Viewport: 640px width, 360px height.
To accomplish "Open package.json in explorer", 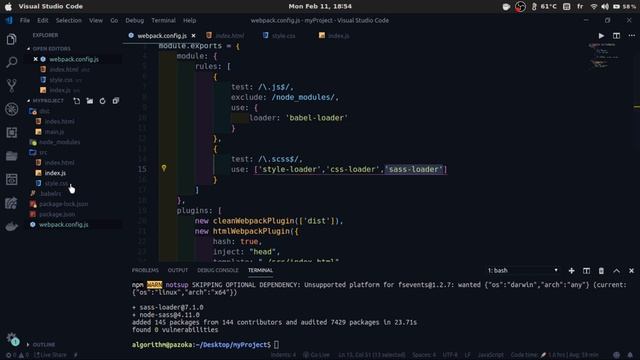I will pyautogui.click(x=57, y=214).
